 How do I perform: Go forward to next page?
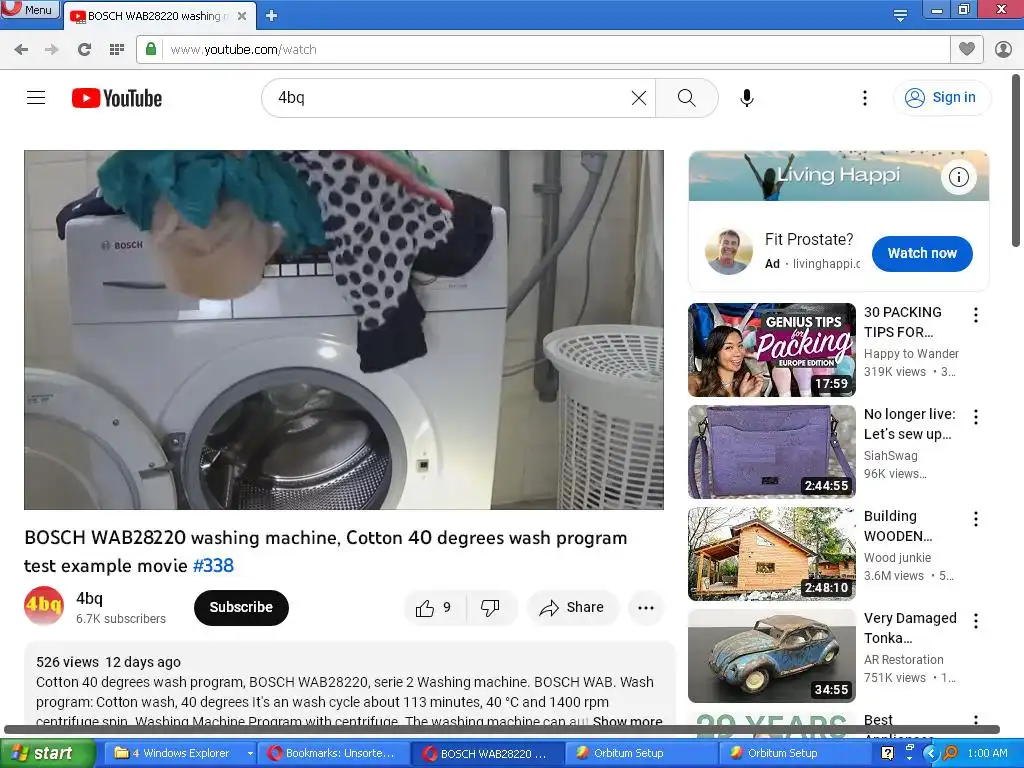point(52,50)
